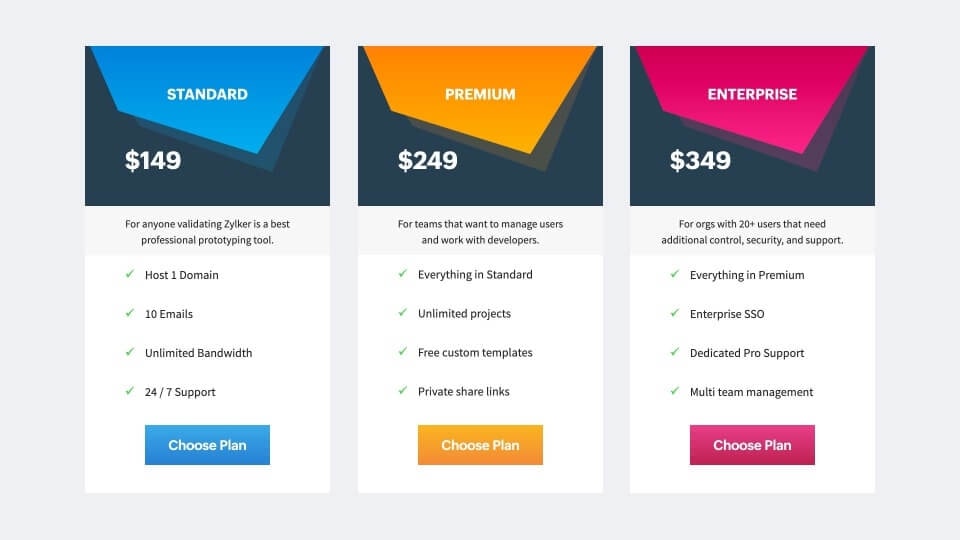
Task: Click the Dedicated Pro Support feature text
Action: point(747,353)
